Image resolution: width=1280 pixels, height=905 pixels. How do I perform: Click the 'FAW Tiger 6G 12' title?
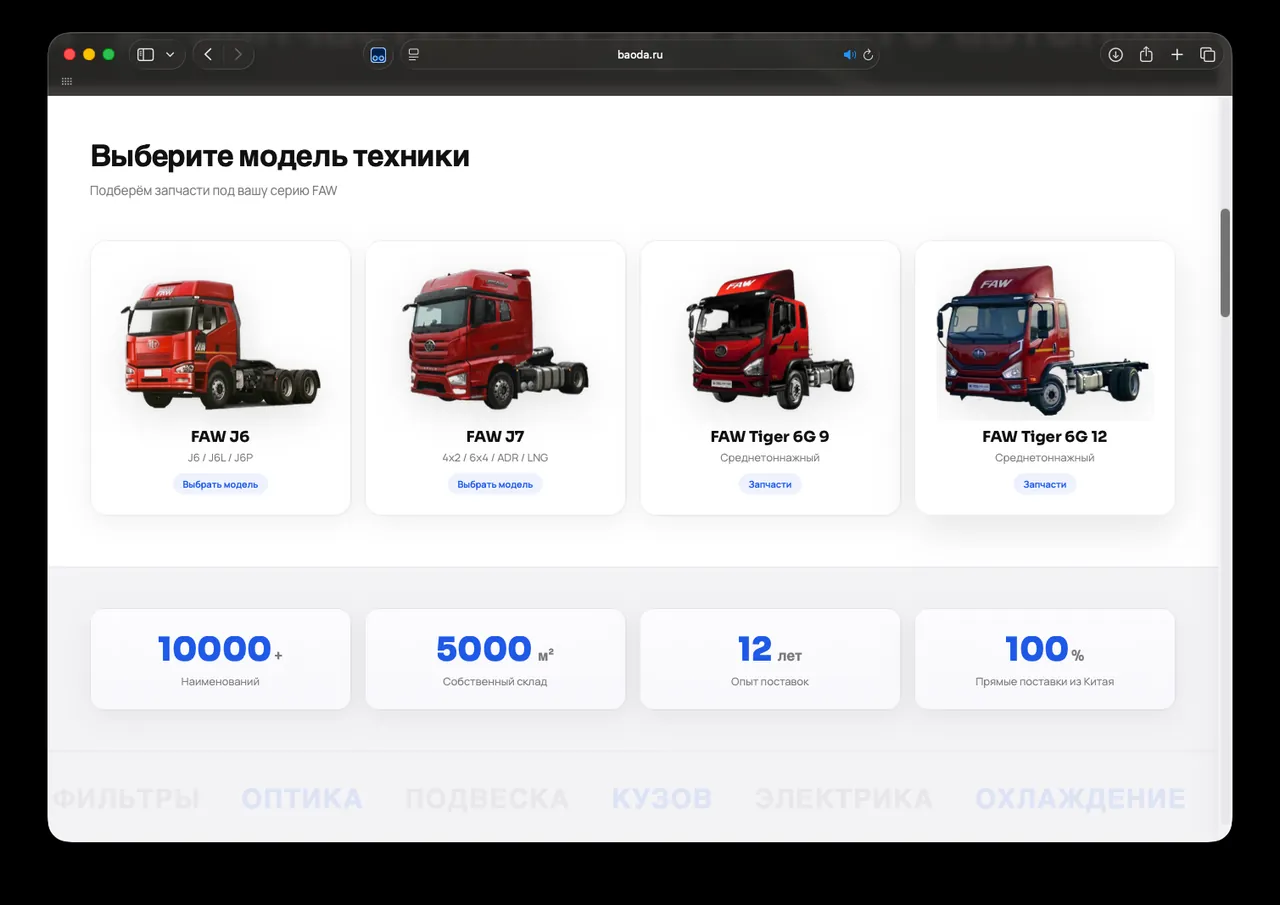(x=1045, y=436)
